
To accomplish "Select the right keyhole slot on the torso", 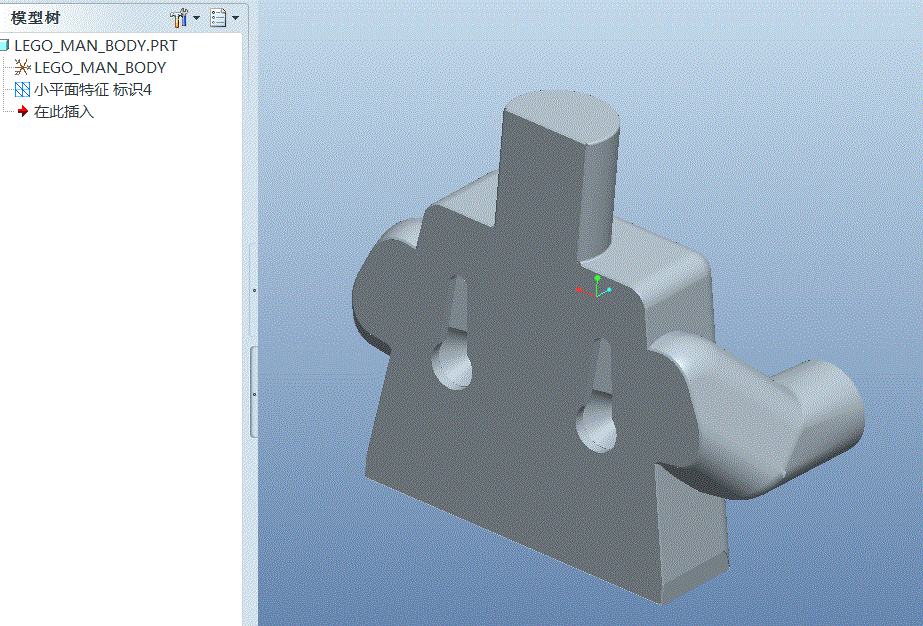I will coord(597,398).
